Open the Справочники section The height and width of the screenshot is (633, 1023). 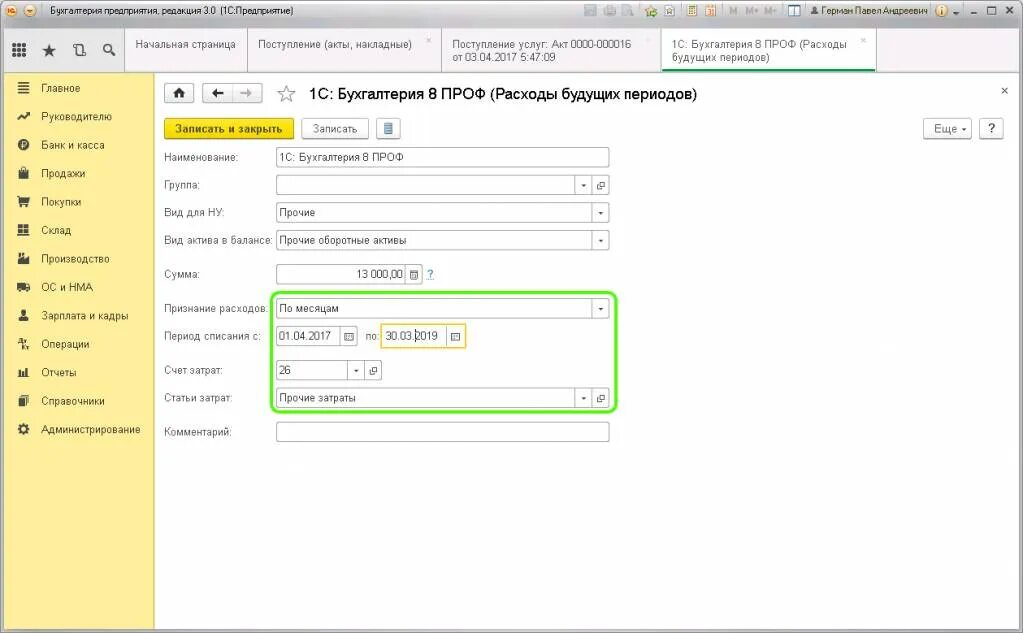(x=72, y=401)
